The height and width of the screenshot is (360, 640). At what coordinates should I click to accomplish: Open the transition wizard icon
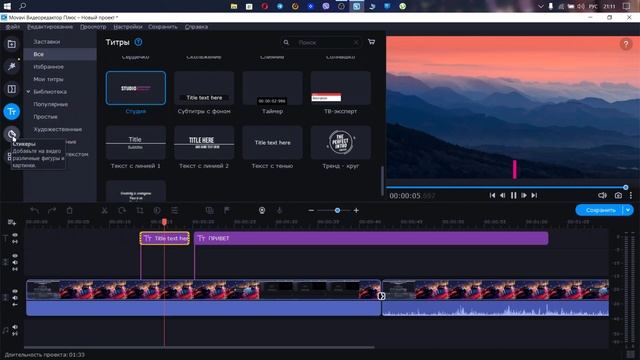[209, 210]
